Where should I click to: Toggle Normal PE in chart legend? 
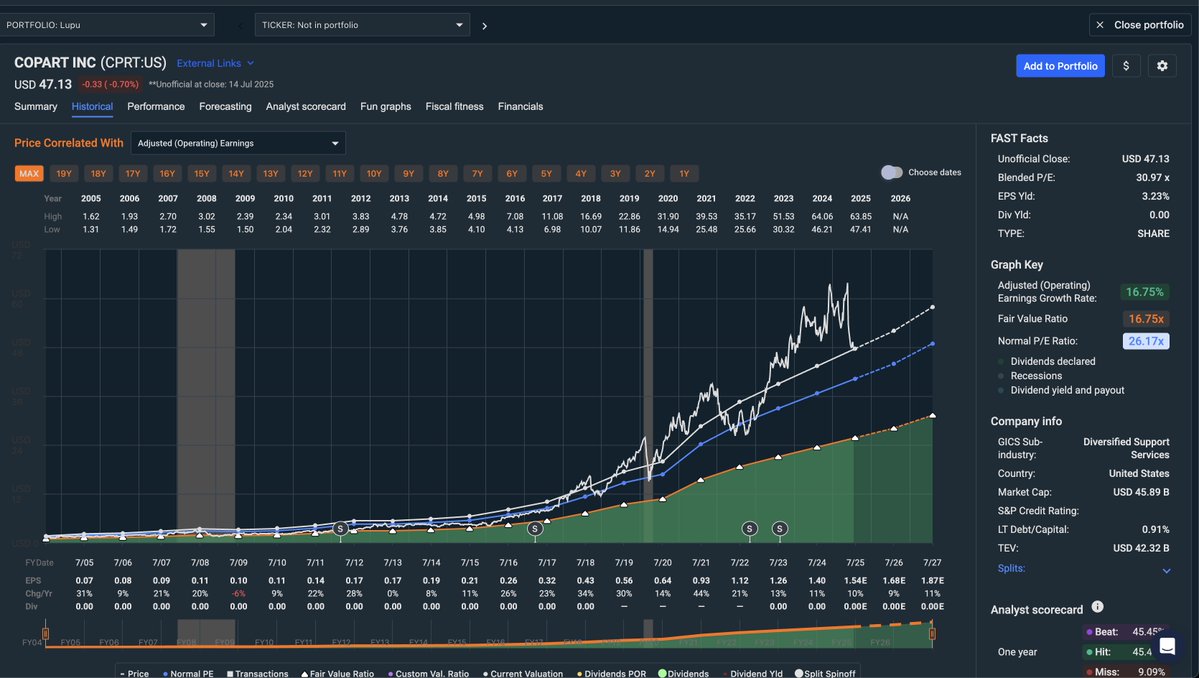click(188, 673)
